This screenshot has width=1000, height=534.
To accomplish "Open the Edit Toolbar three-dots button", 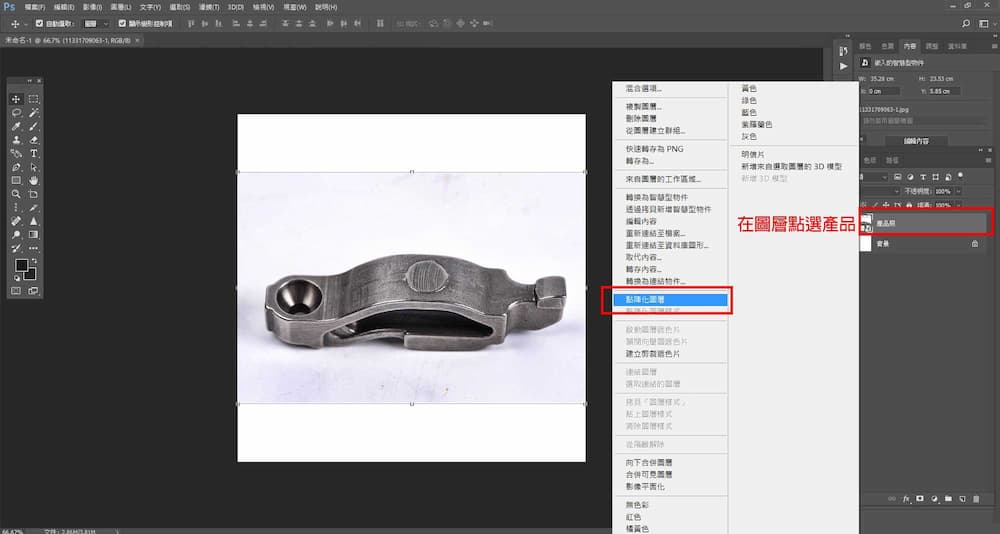I will 33,248.
